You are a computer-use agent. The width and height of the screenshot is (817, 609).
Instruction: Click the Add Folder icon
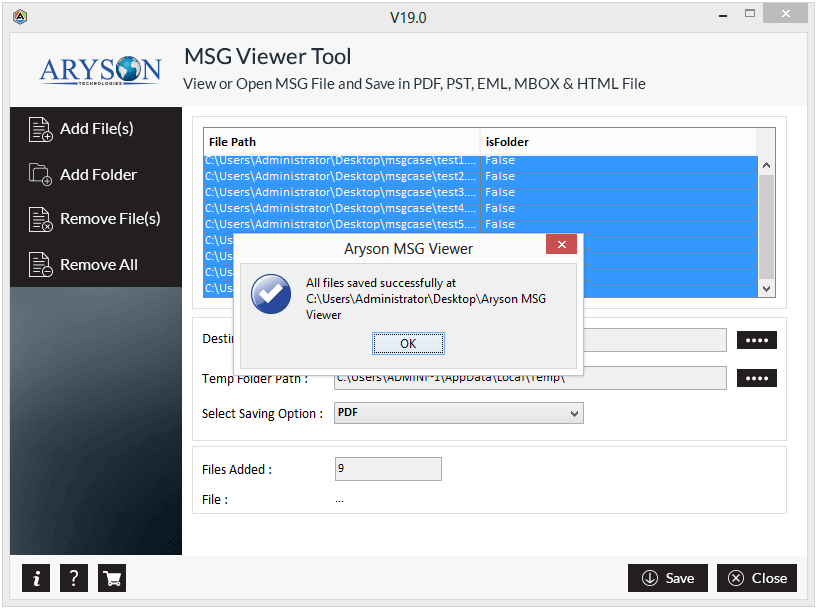point(40,175)
